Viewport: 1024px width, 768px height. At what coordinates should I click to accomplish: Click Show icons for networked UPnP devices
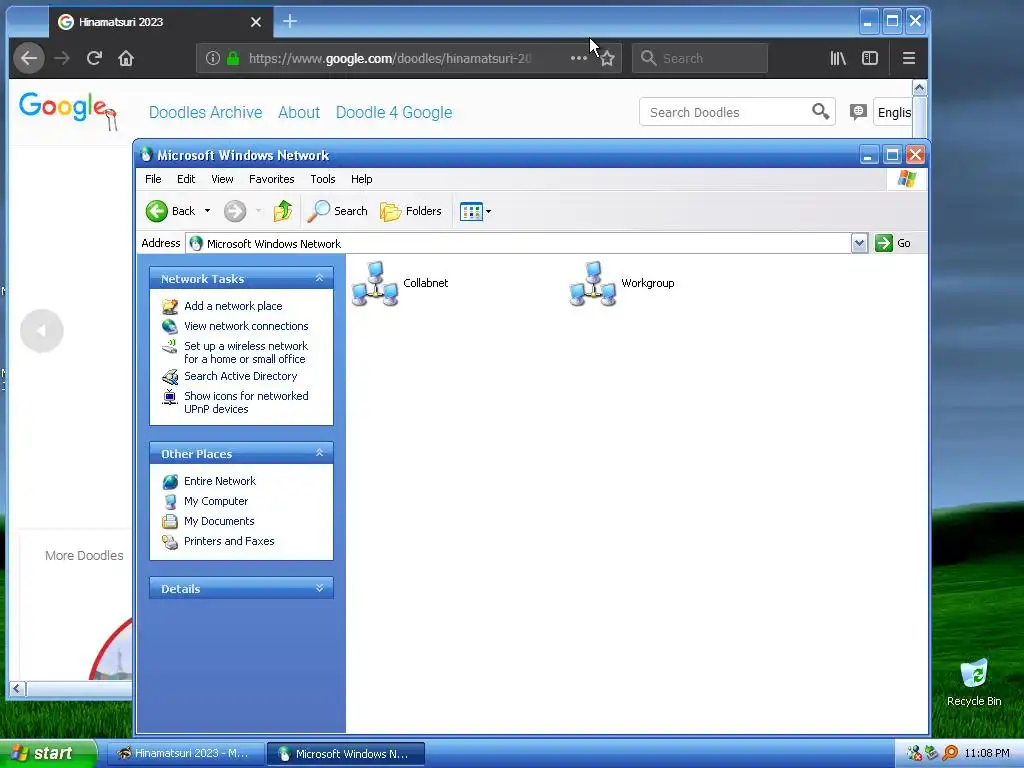[x=246, y=402]
